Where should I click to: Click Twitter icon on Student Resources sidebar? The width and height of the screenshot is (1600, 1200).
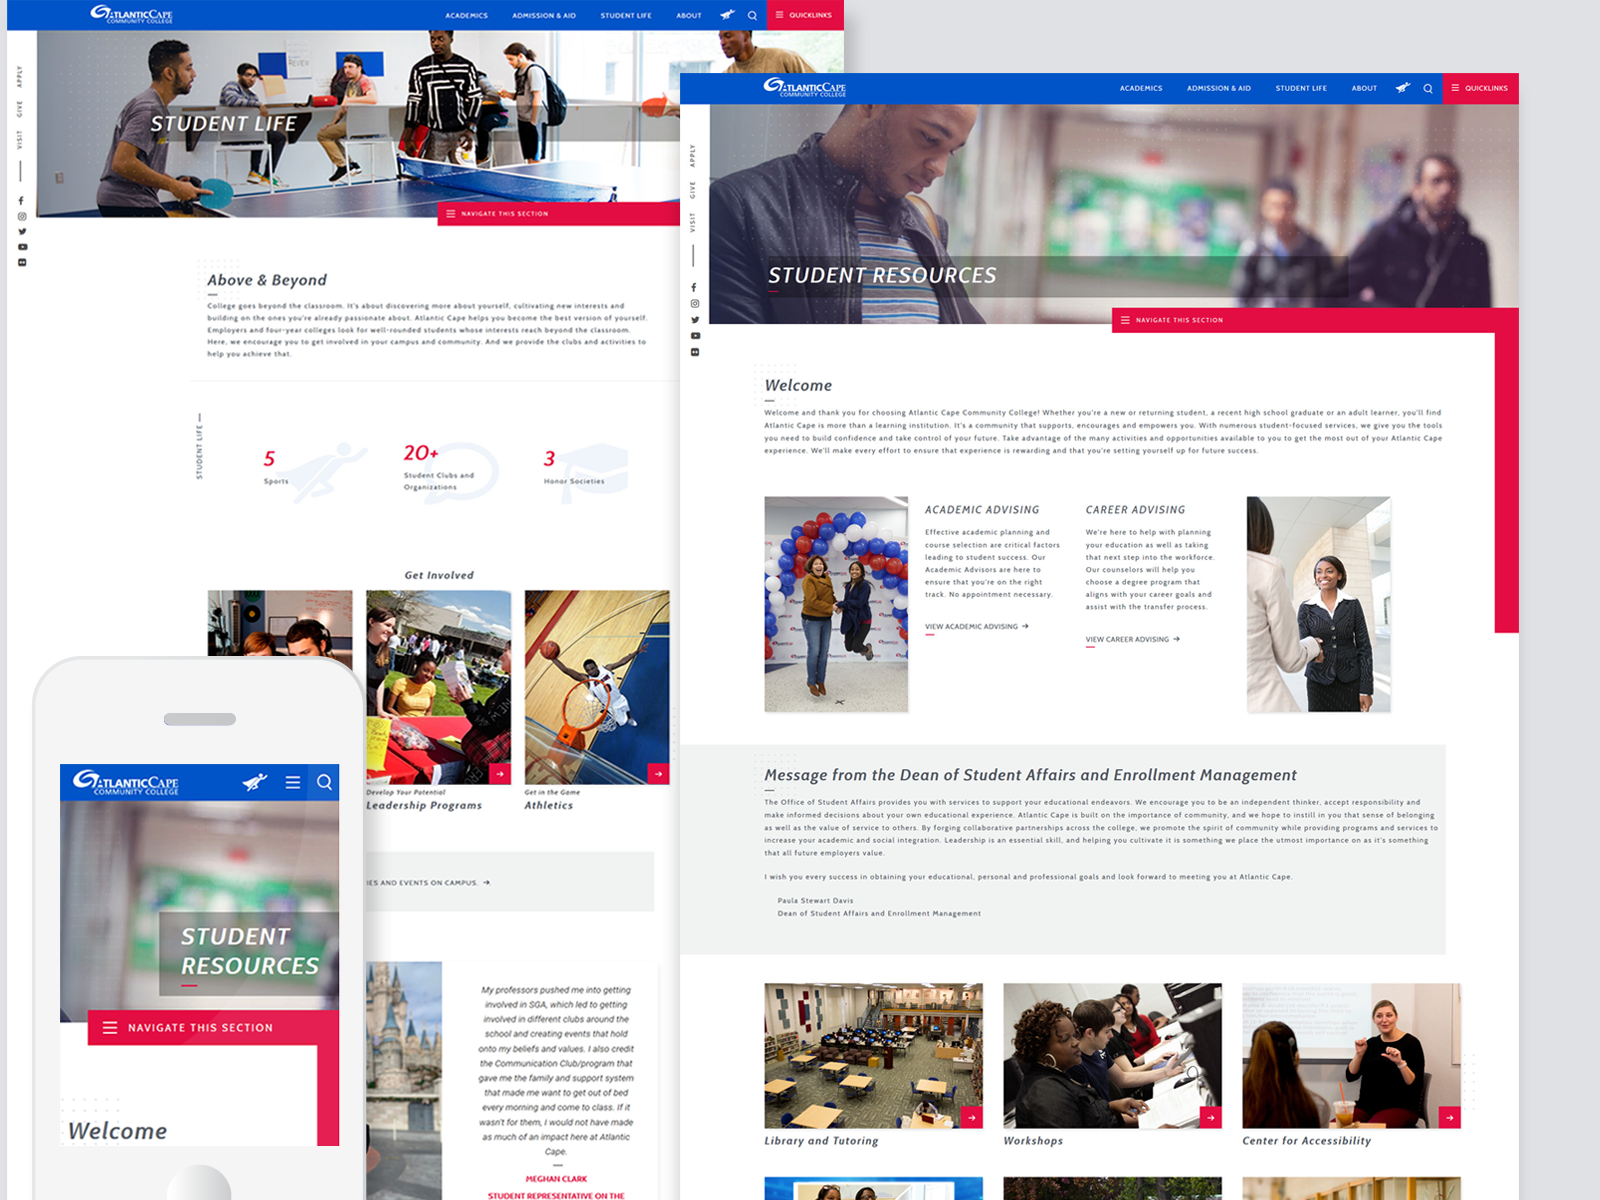click(x=694, y=320)
